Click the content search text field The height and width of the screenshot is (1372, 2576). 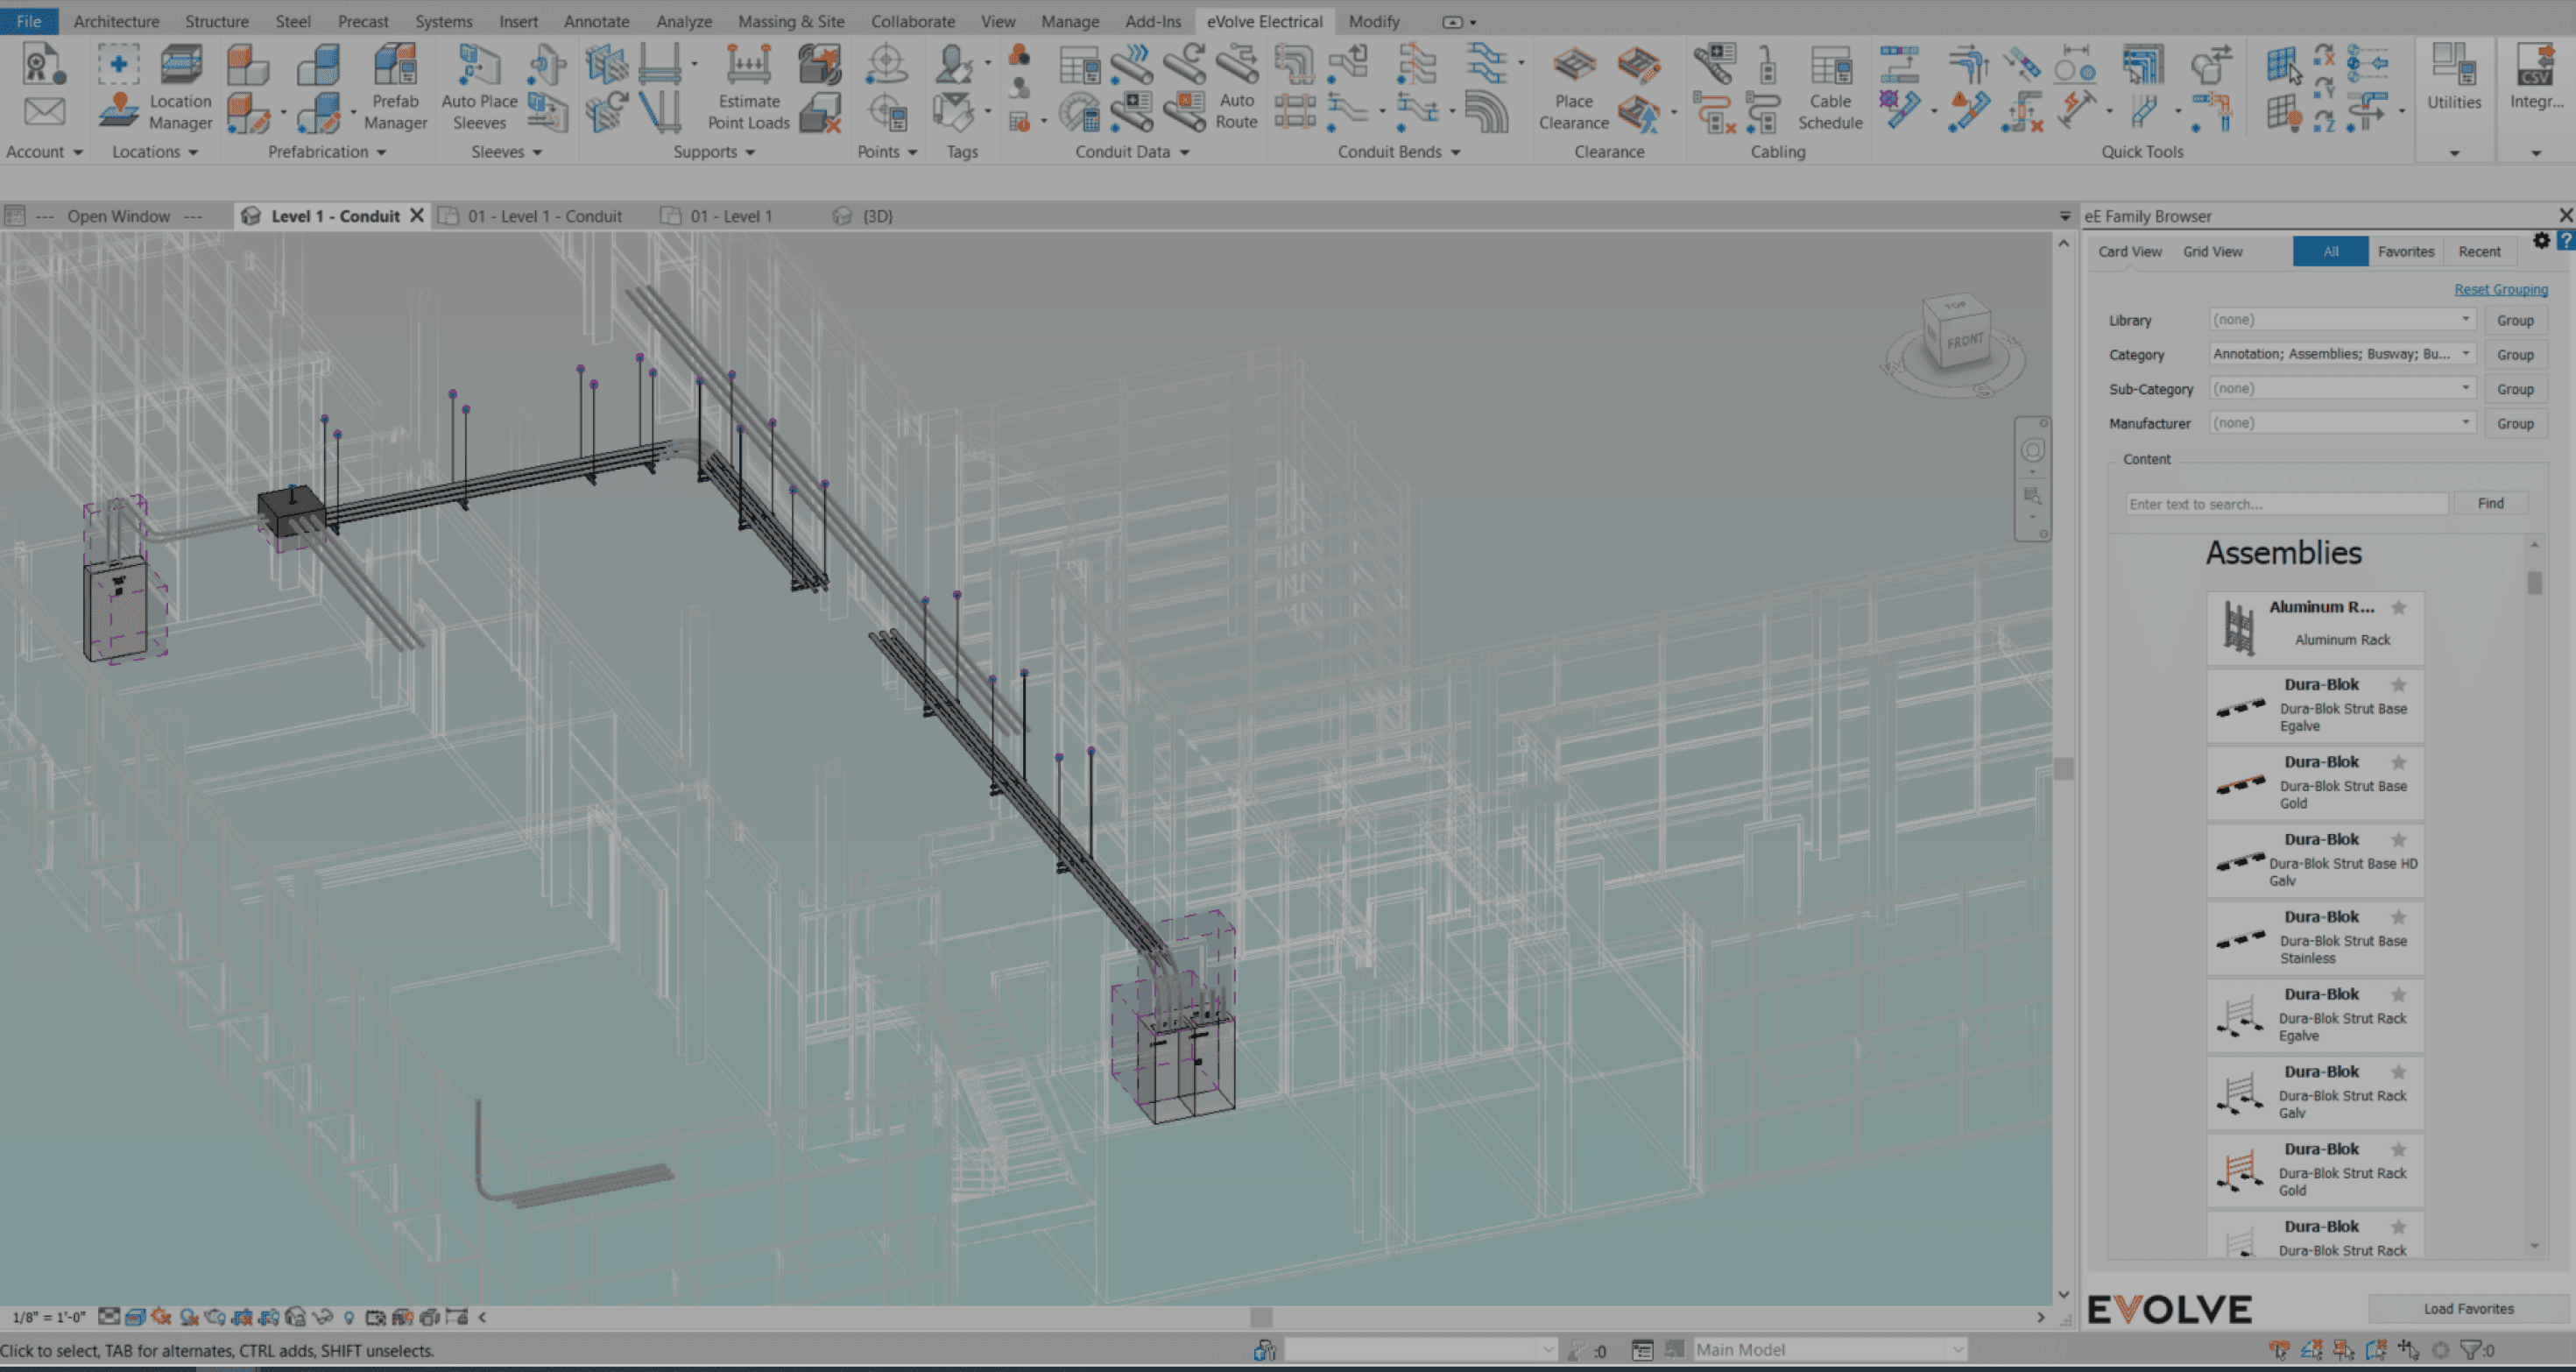point(2285,504)
